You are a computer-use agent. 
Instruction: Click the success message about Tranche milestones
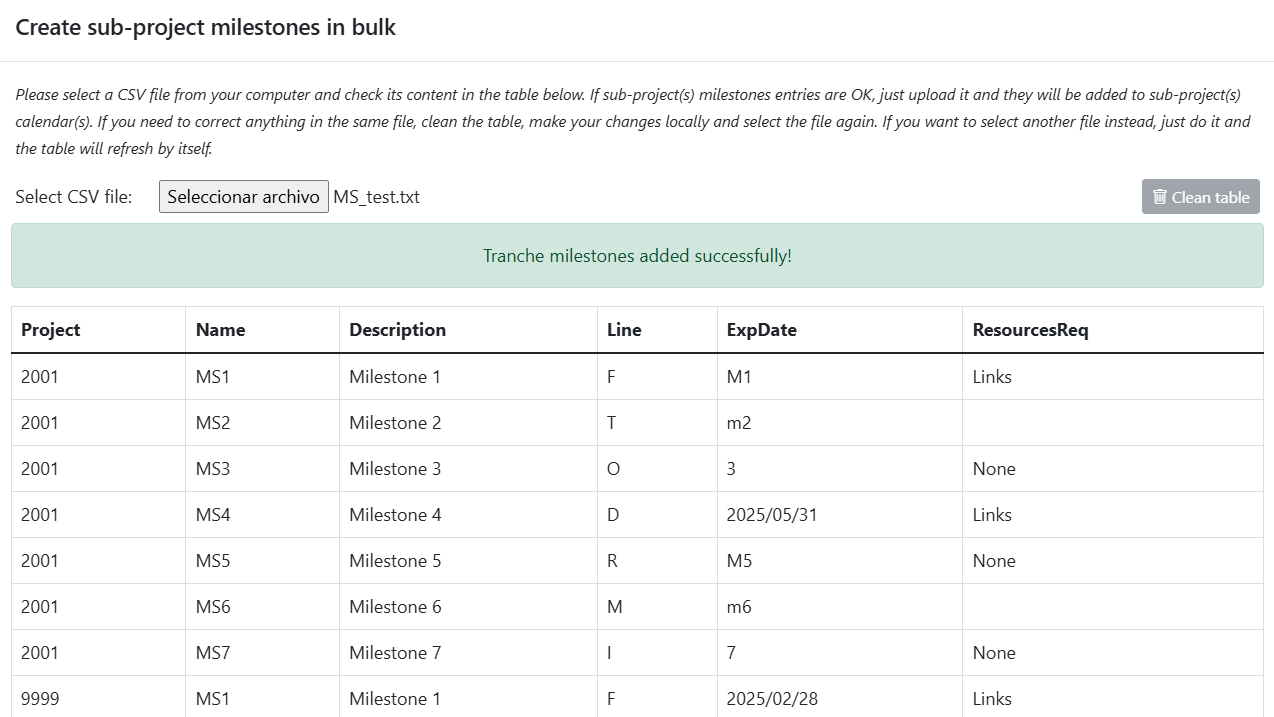637,256
